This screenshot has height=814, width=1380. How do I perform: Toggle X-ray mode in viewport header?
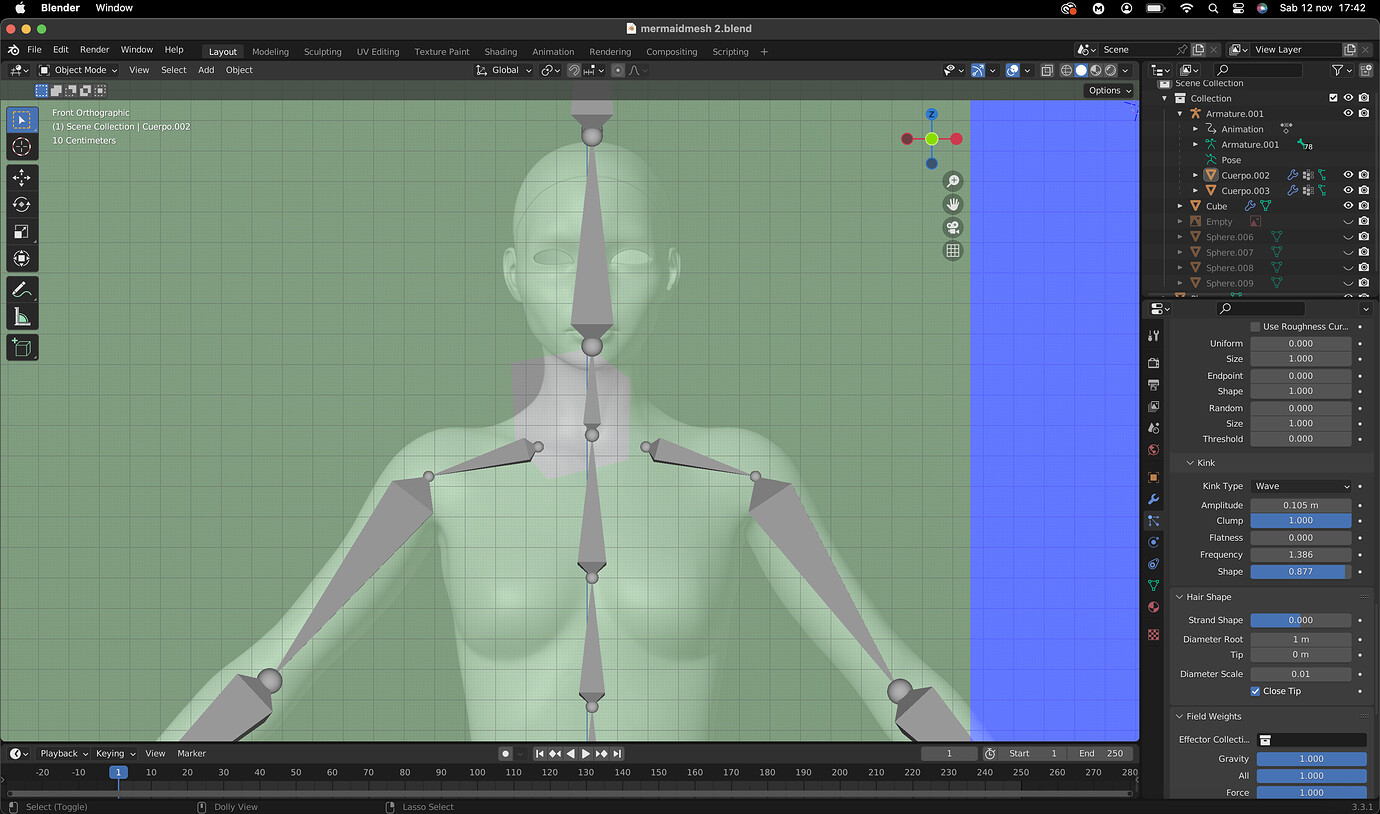[x=1047, y=70]
